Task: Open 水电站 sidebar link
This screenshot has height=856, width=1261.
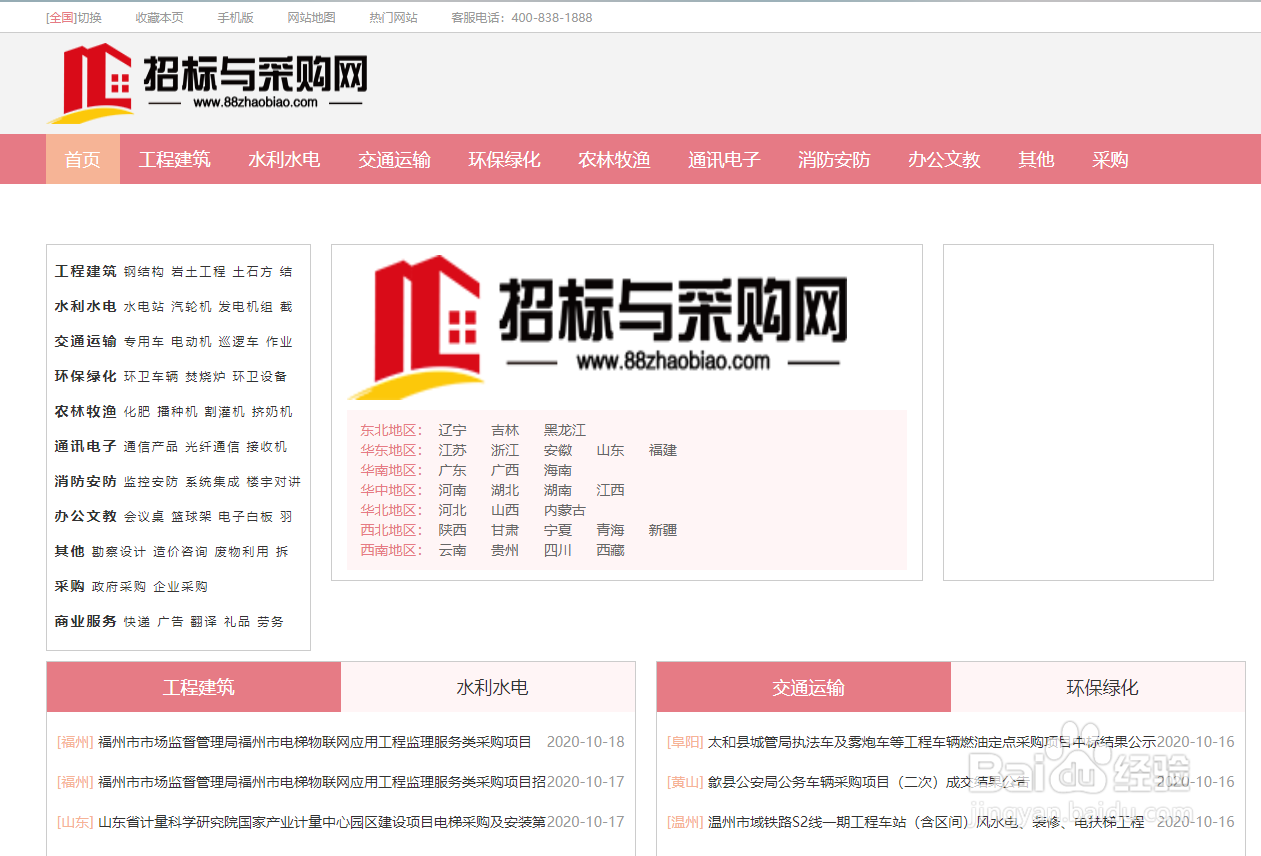Action: click(x=144, y=307)
